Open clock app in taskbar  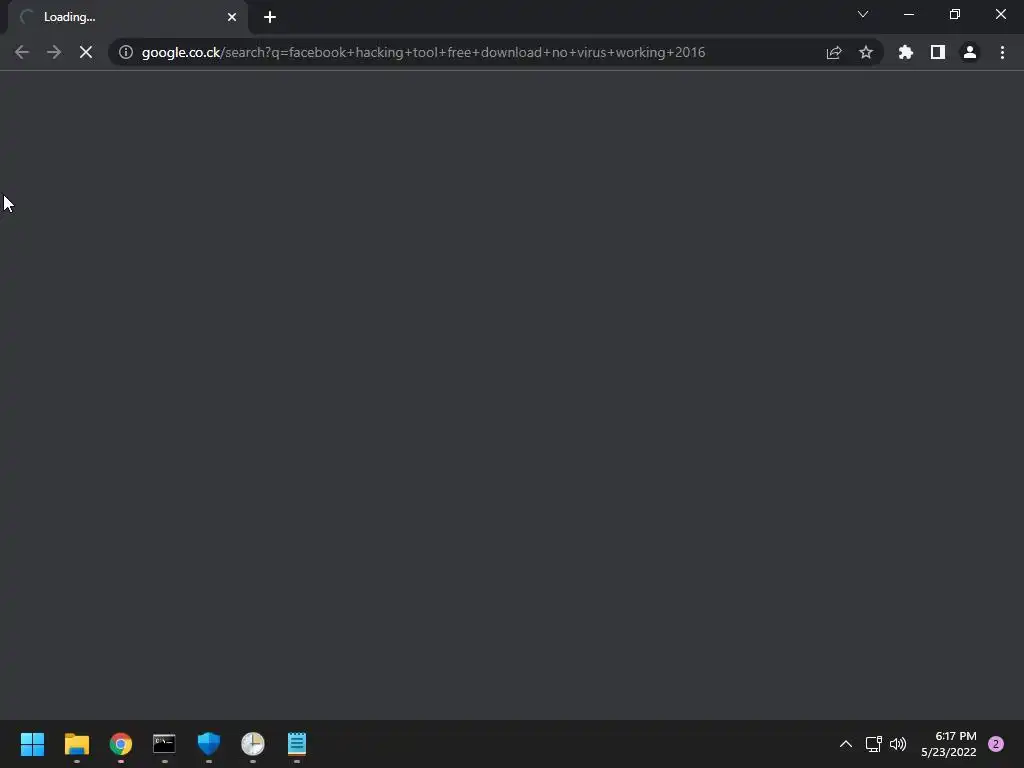pos(253,744)
